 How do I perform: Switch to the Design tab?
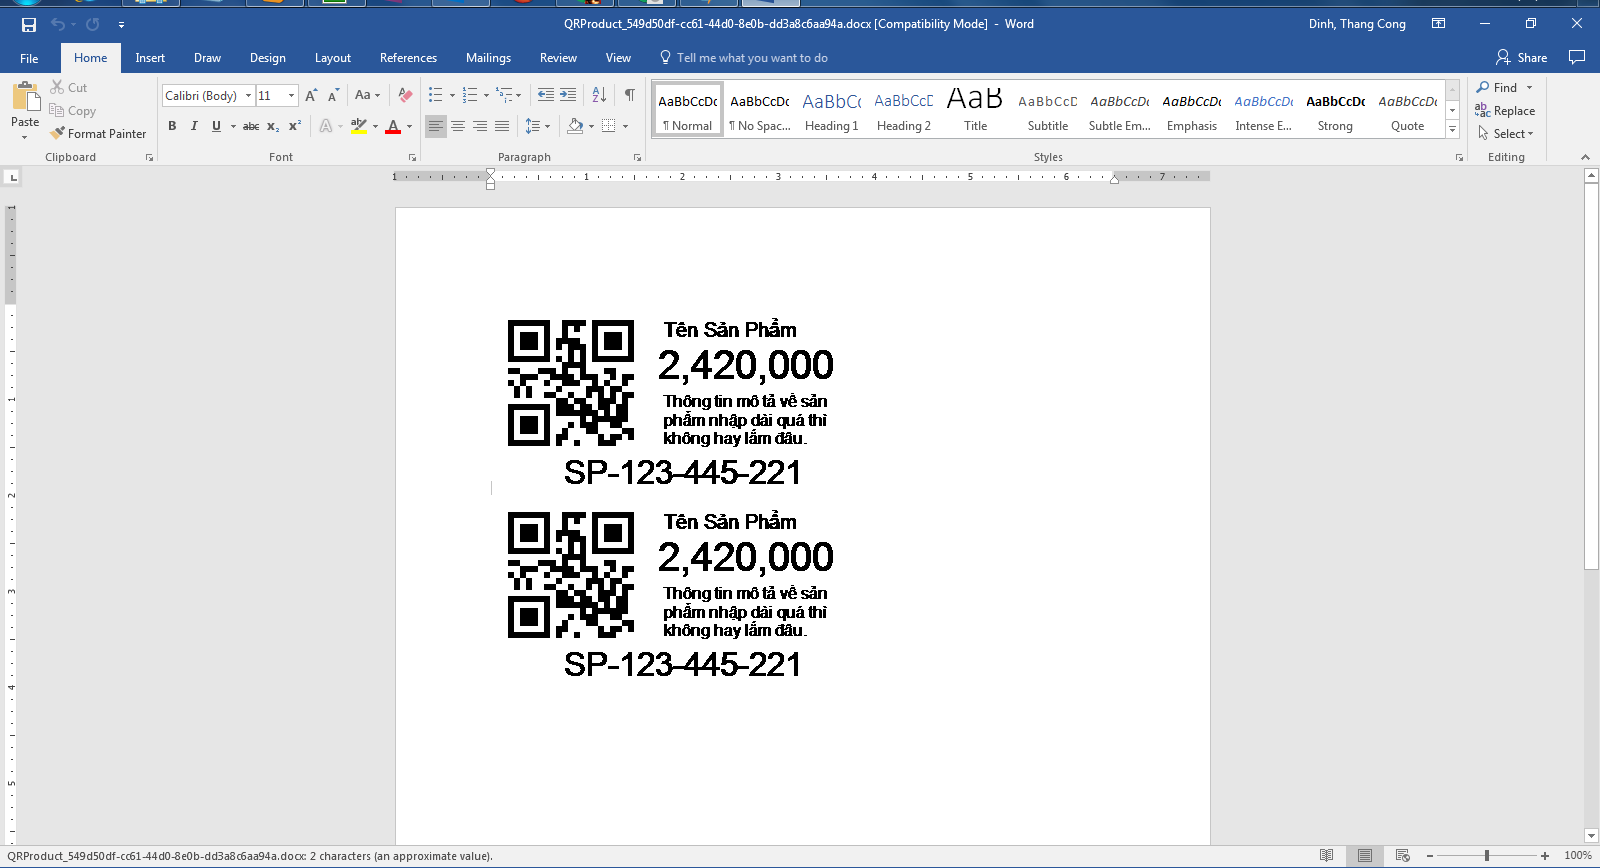point(268,58)
